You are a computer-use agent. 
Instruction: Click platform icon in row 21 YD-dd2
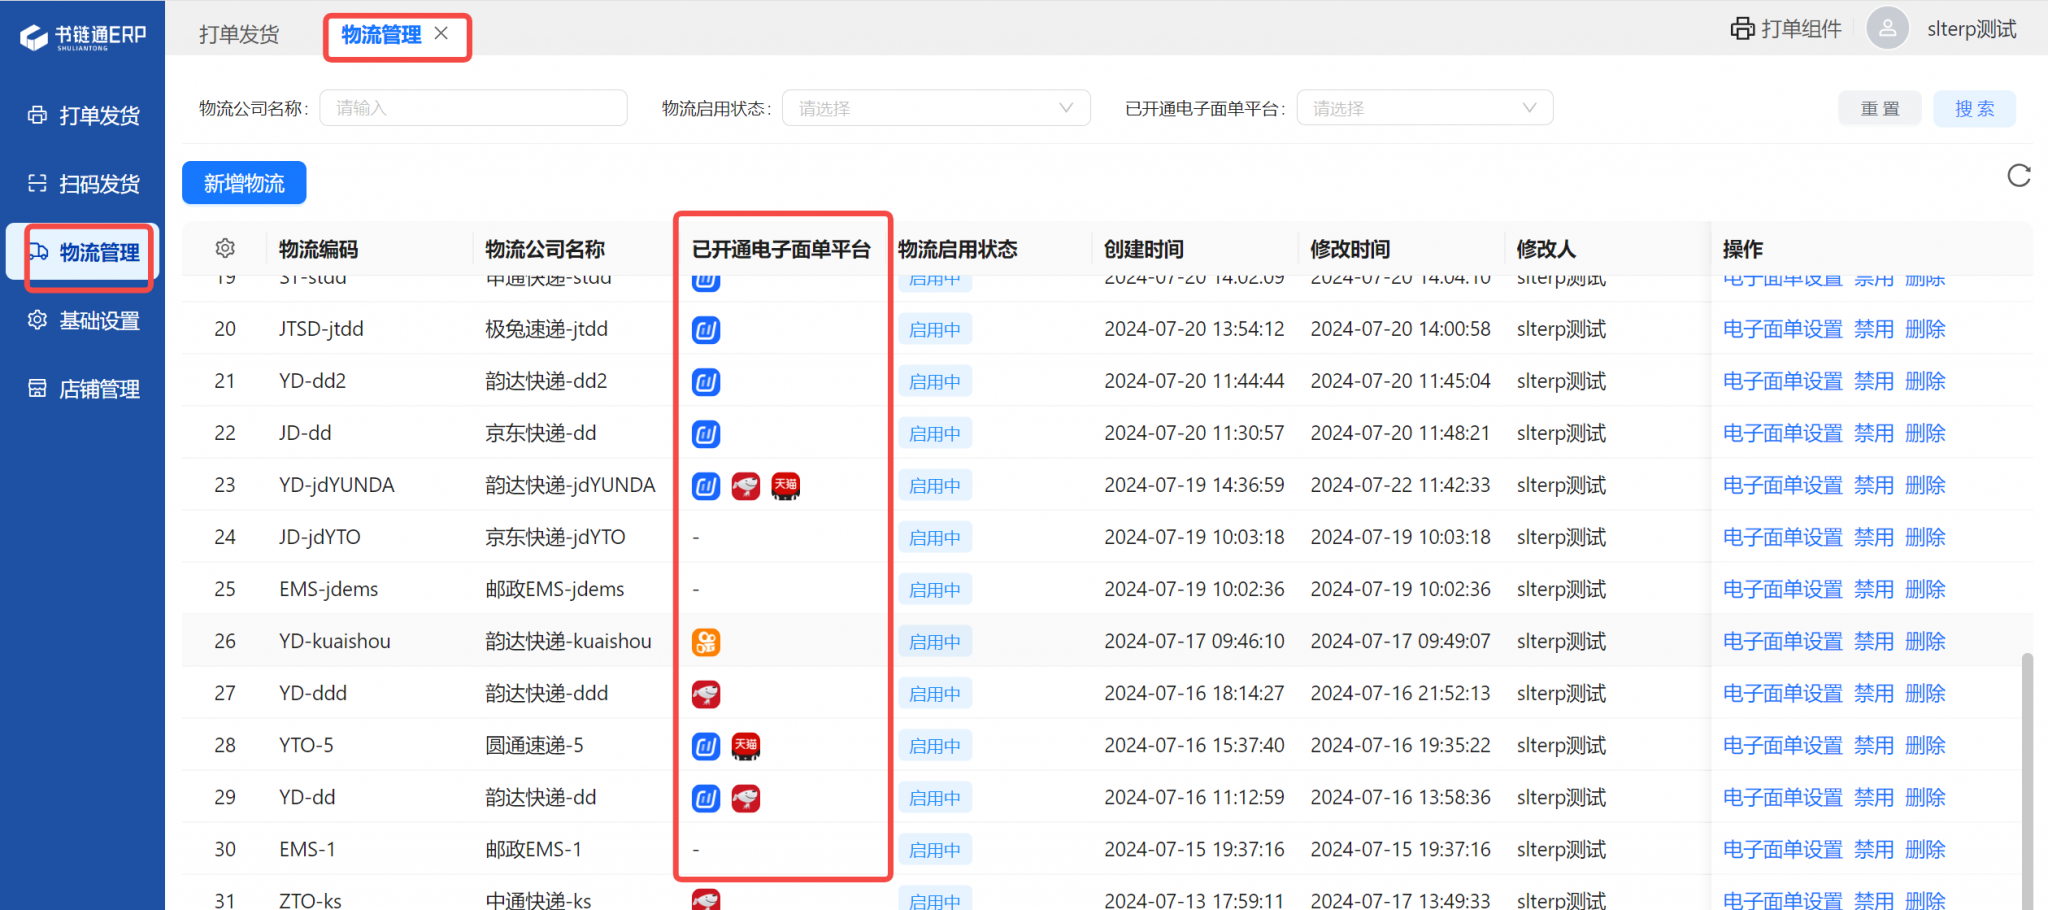click(x=706, y=381)
